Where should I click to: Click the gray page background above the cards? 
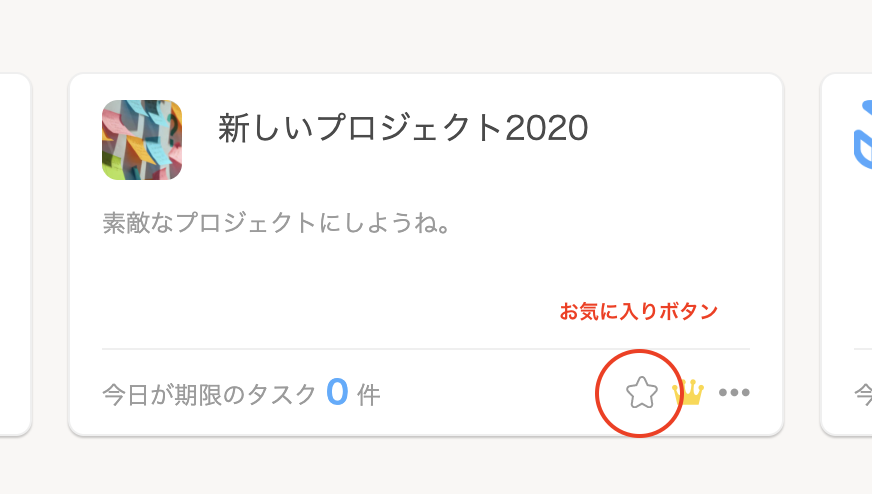tap(436, 34)
